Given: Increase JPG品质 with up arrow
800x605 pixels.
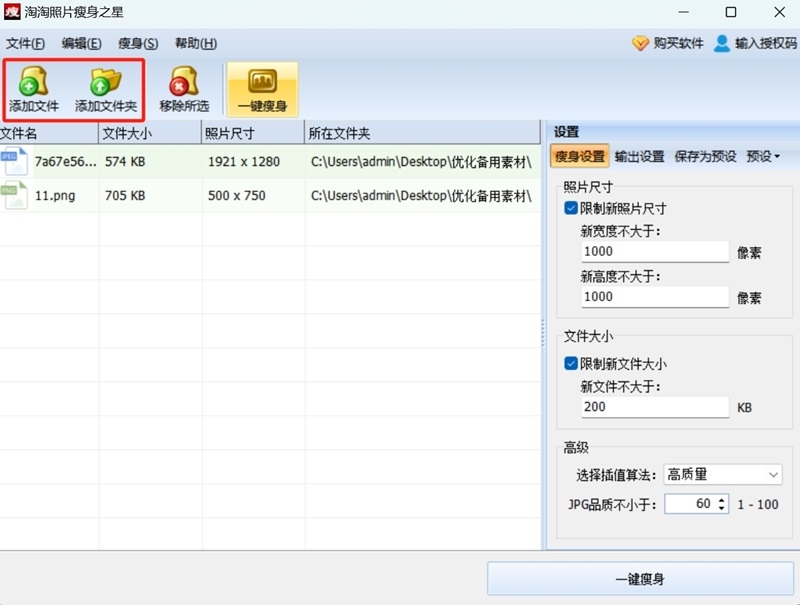Looking at the screenshot, I should click(721, 500).
